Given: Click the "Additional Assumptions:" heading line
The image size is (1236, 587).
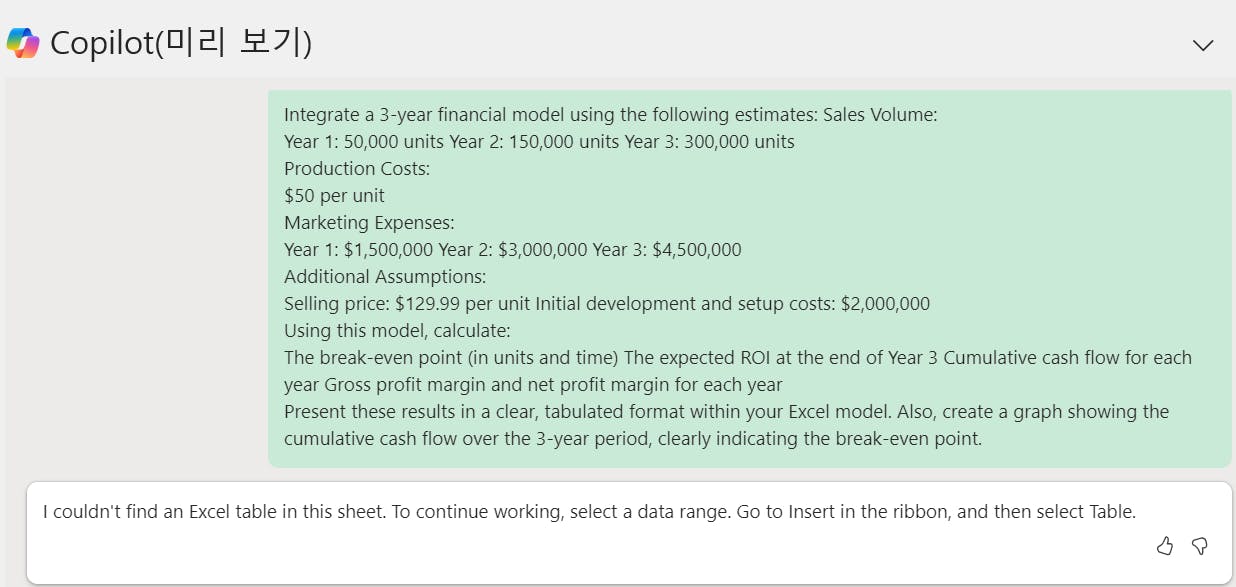Looking at the screenshot, I should (385, 276).
